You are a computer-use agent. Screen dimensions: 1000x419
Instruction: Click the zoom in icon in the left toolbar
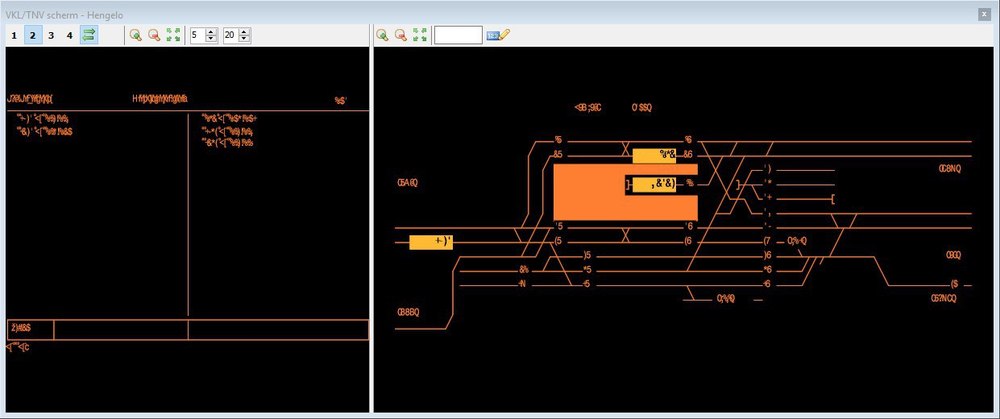(135, 35)
